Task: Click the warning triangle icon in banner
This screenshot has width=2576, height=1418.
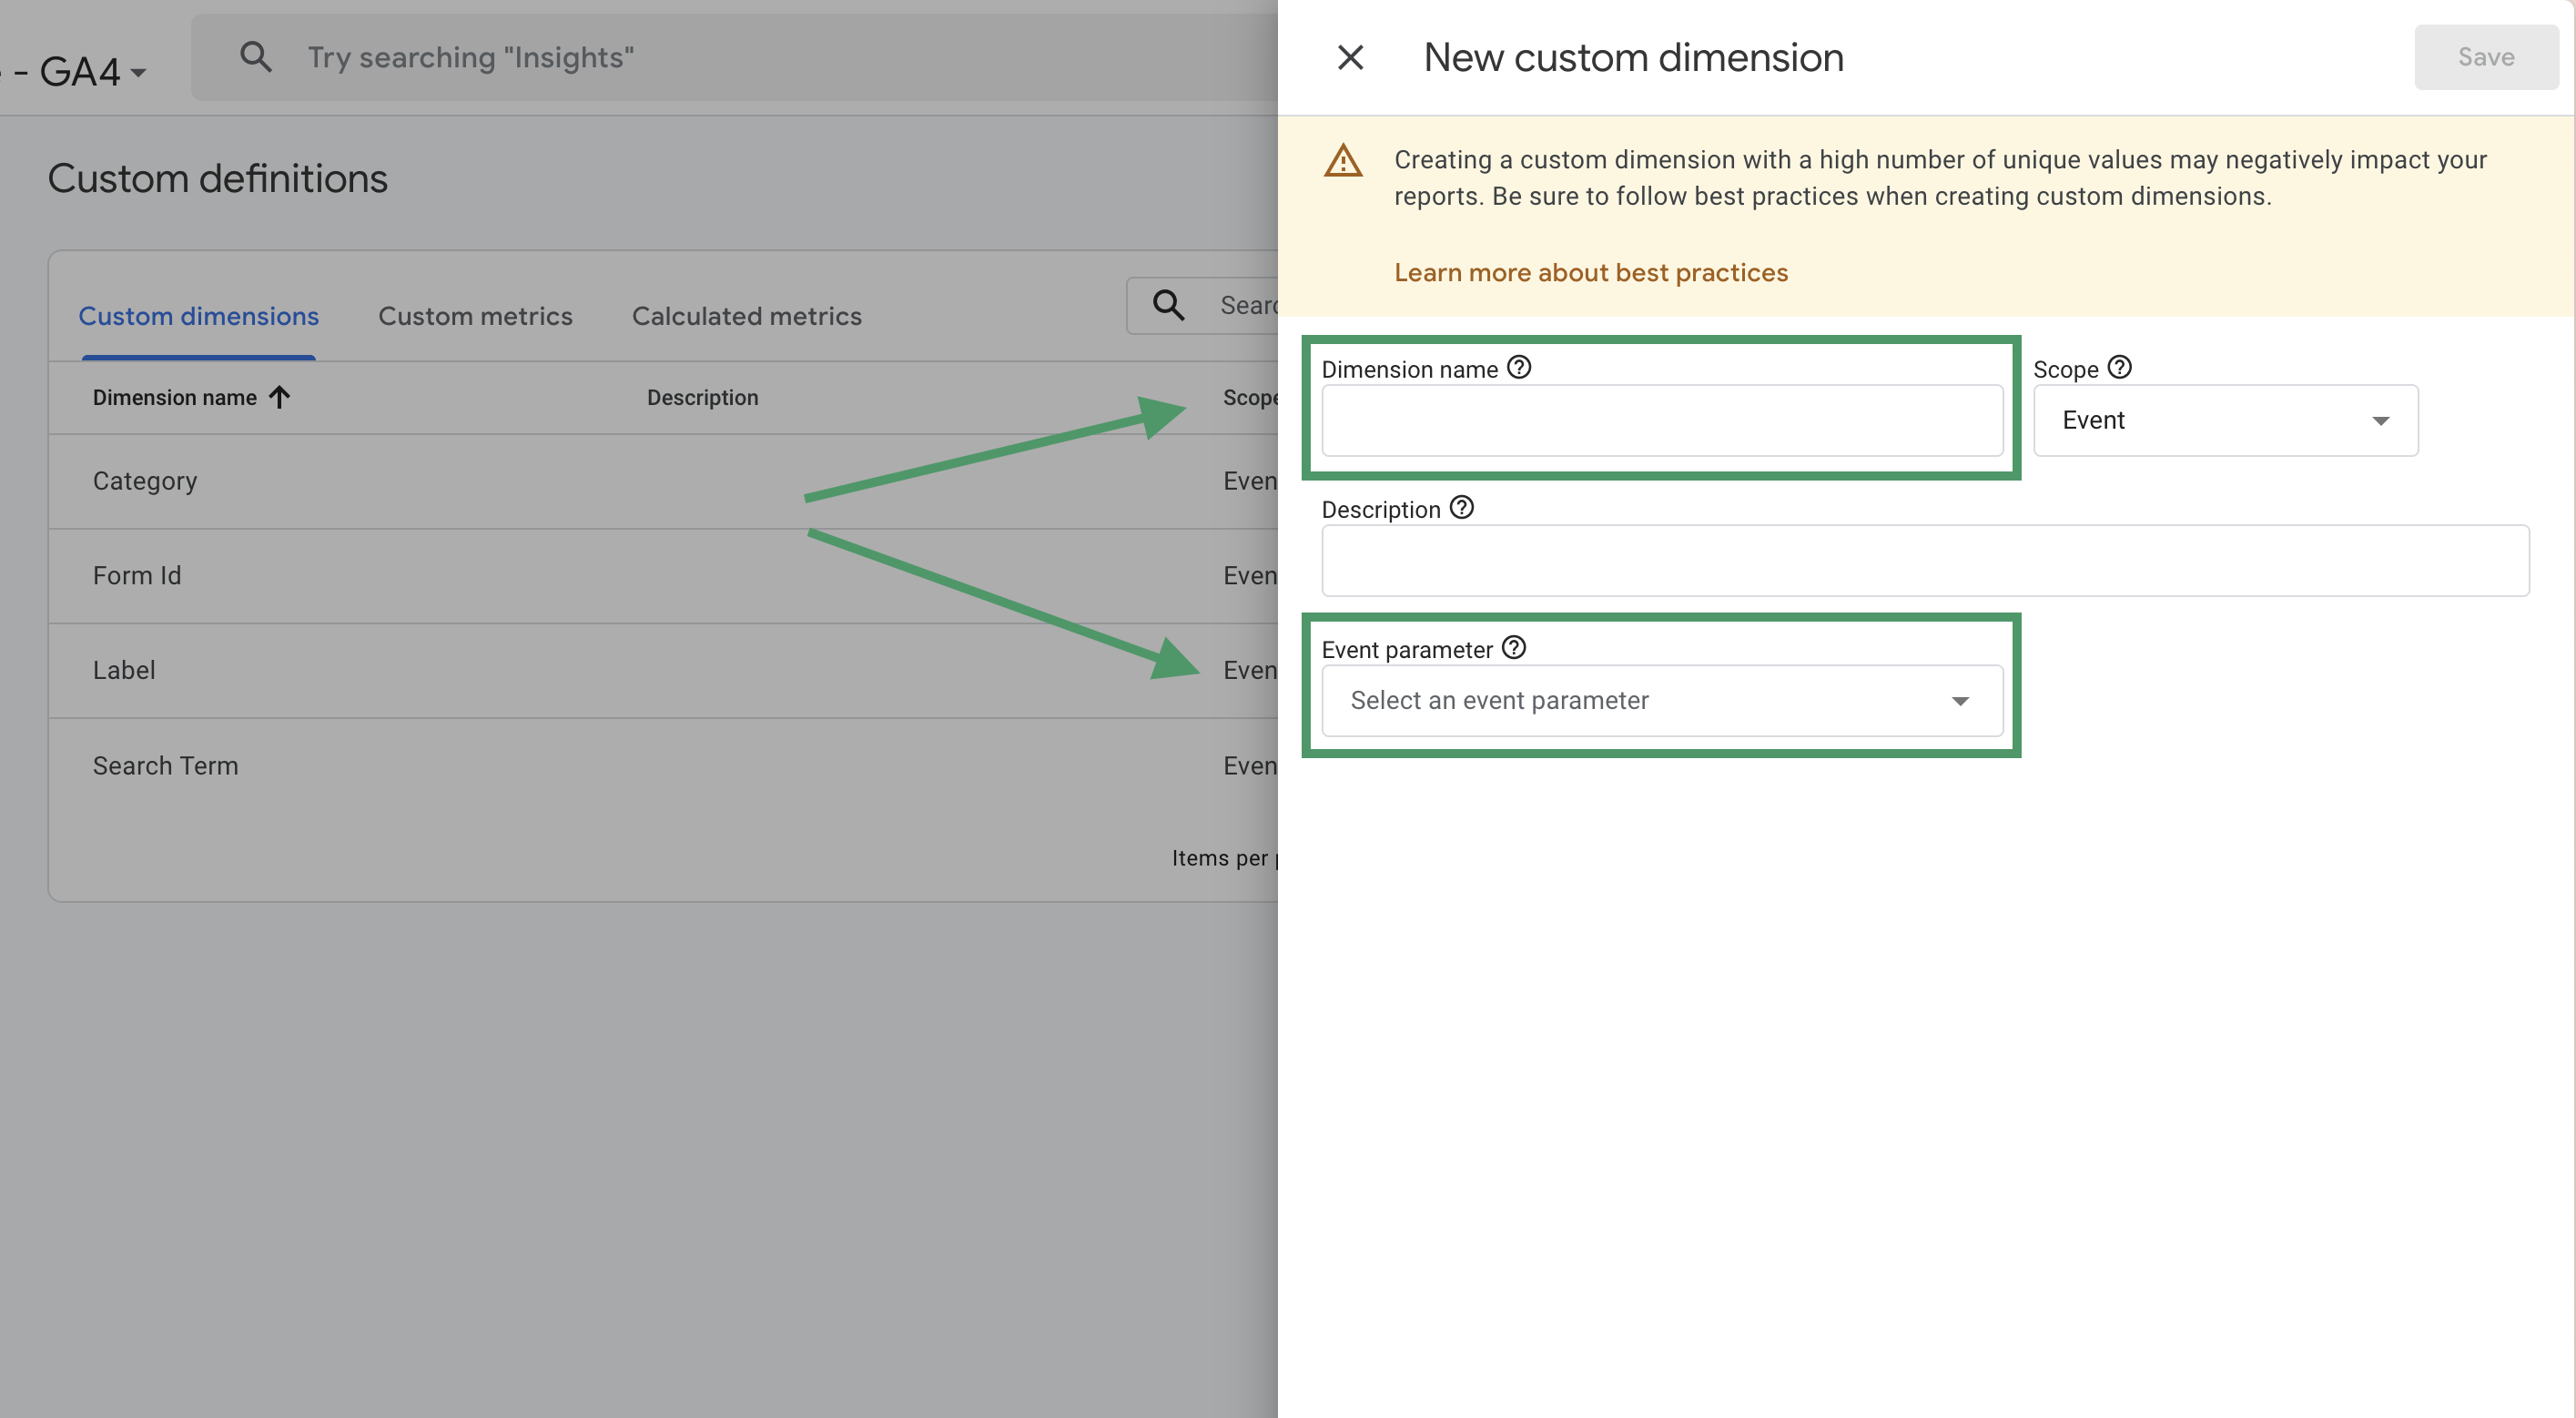Action: pyautogui.click(x=1343, y=160)
